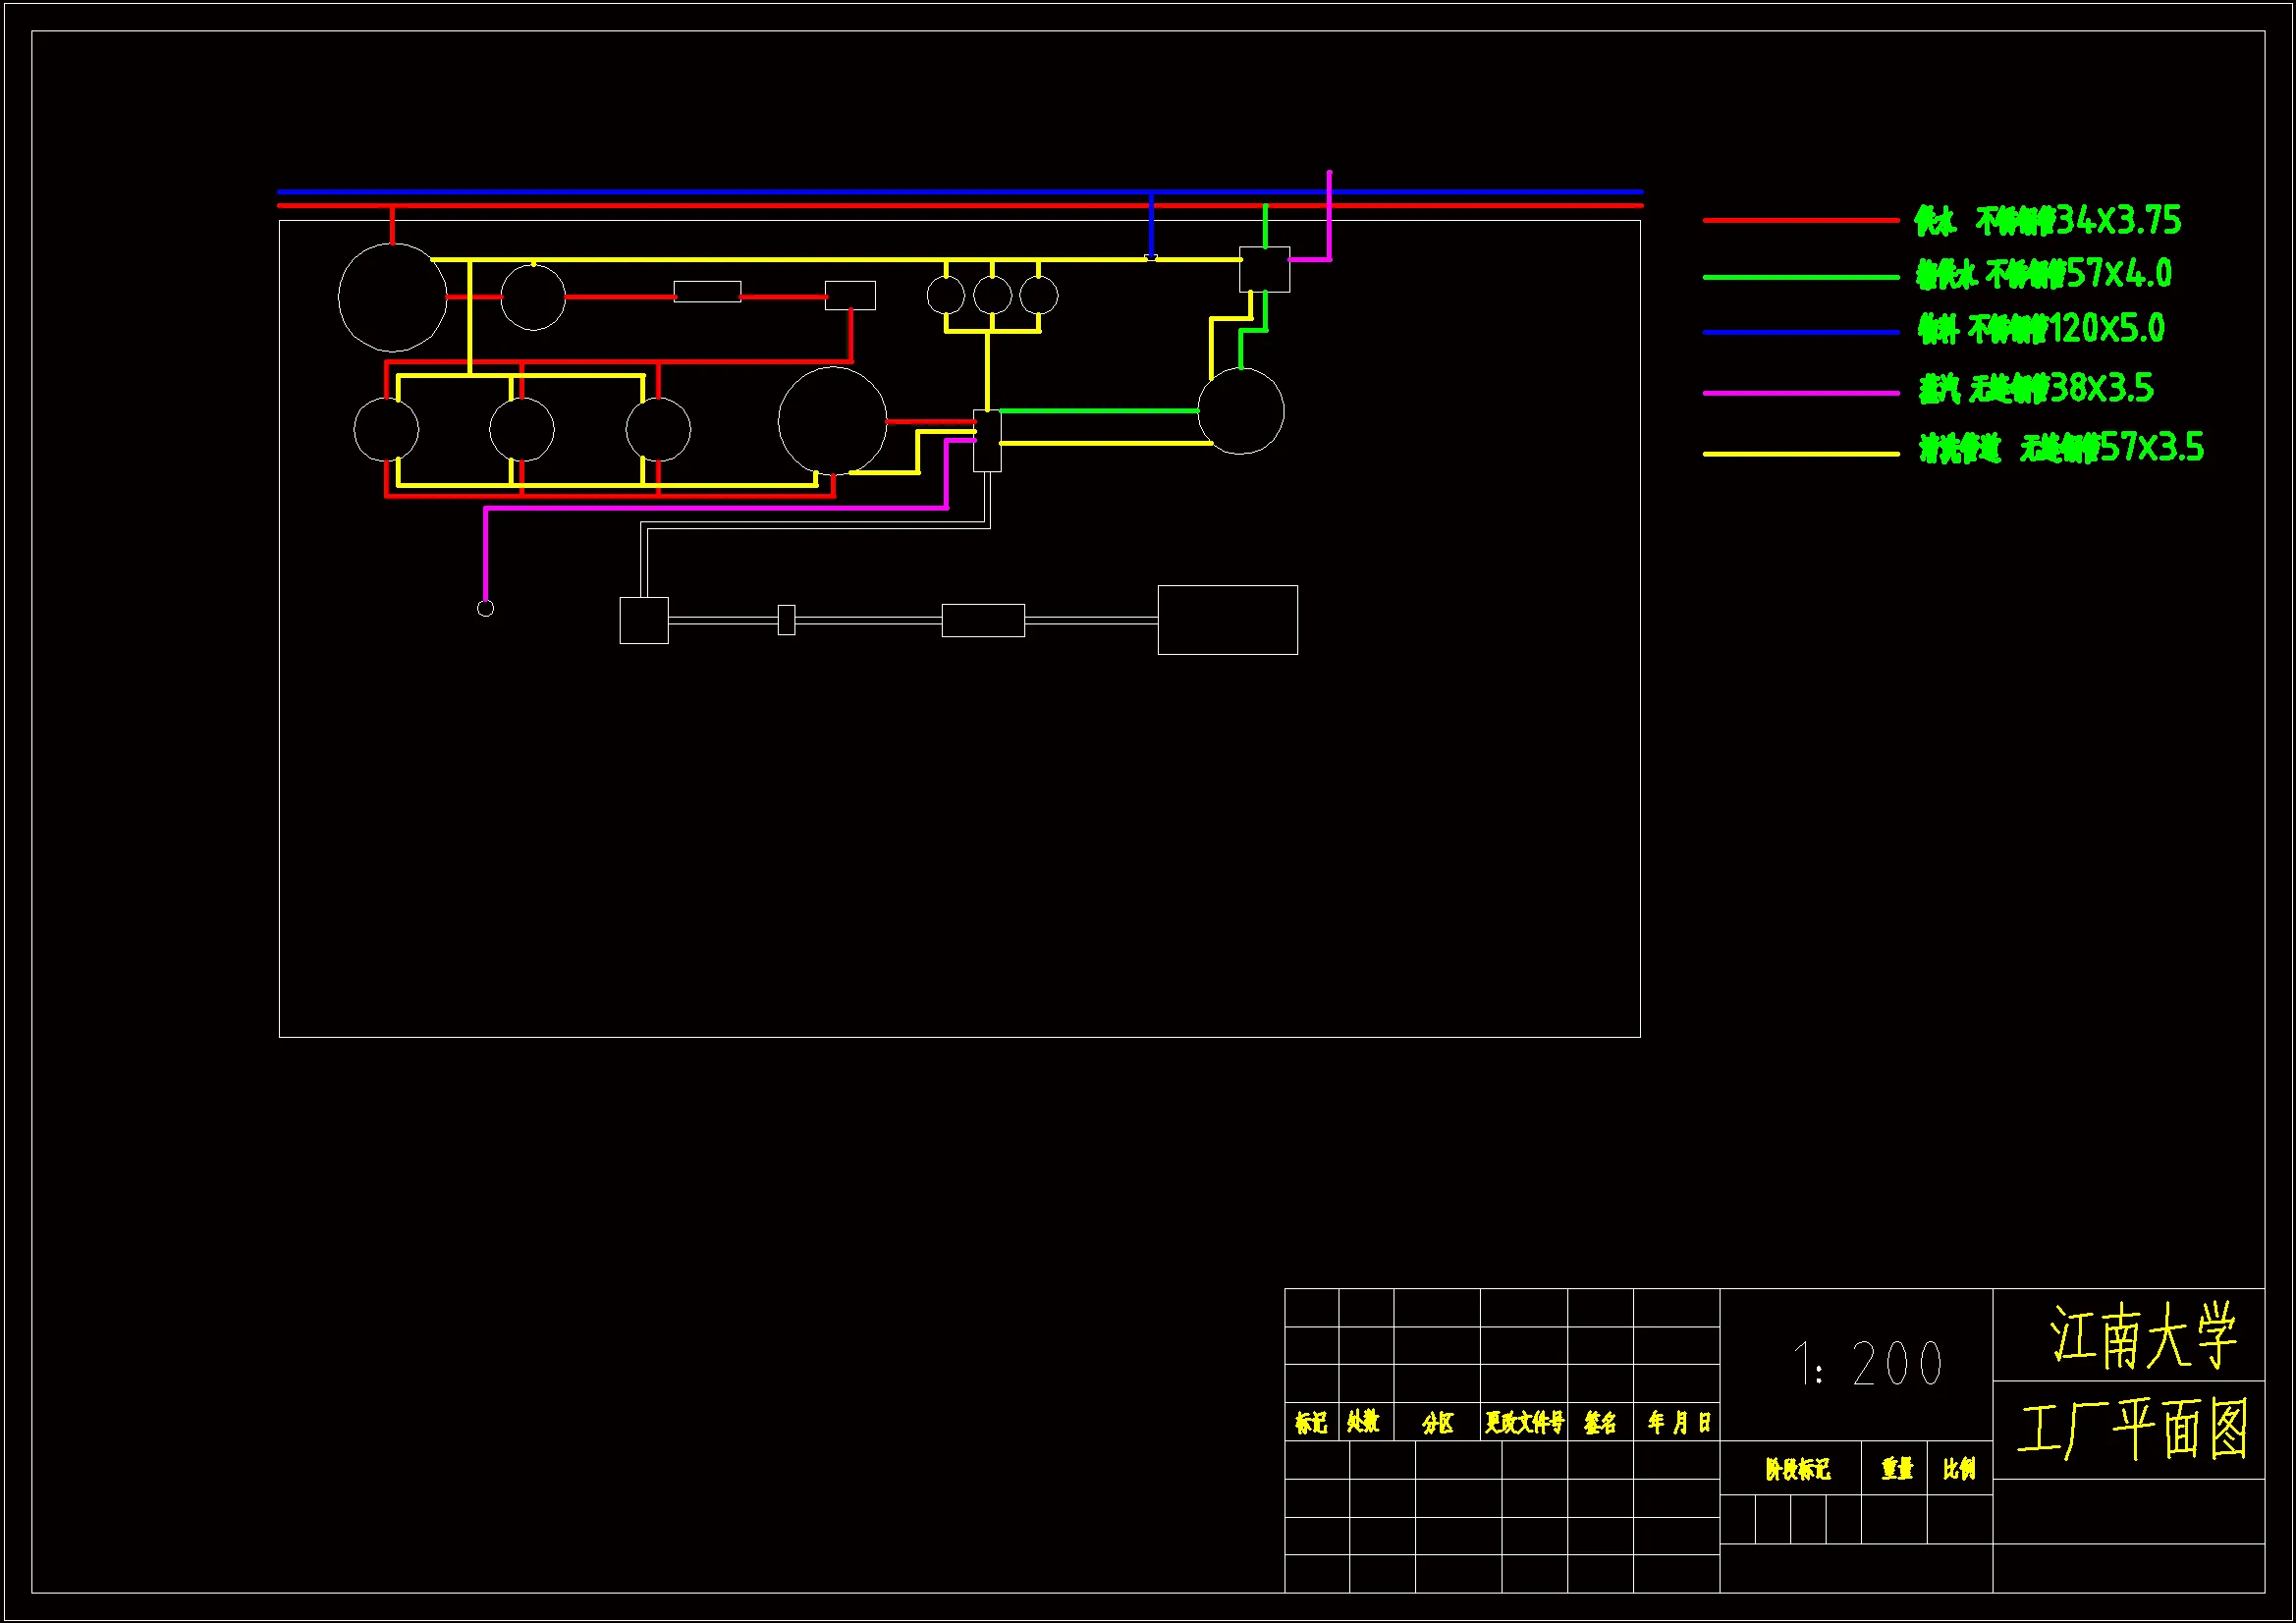Screen dimensions: 2296x1623
Task: Select the middle of three small top circles
Action: [x=992, y=295]
